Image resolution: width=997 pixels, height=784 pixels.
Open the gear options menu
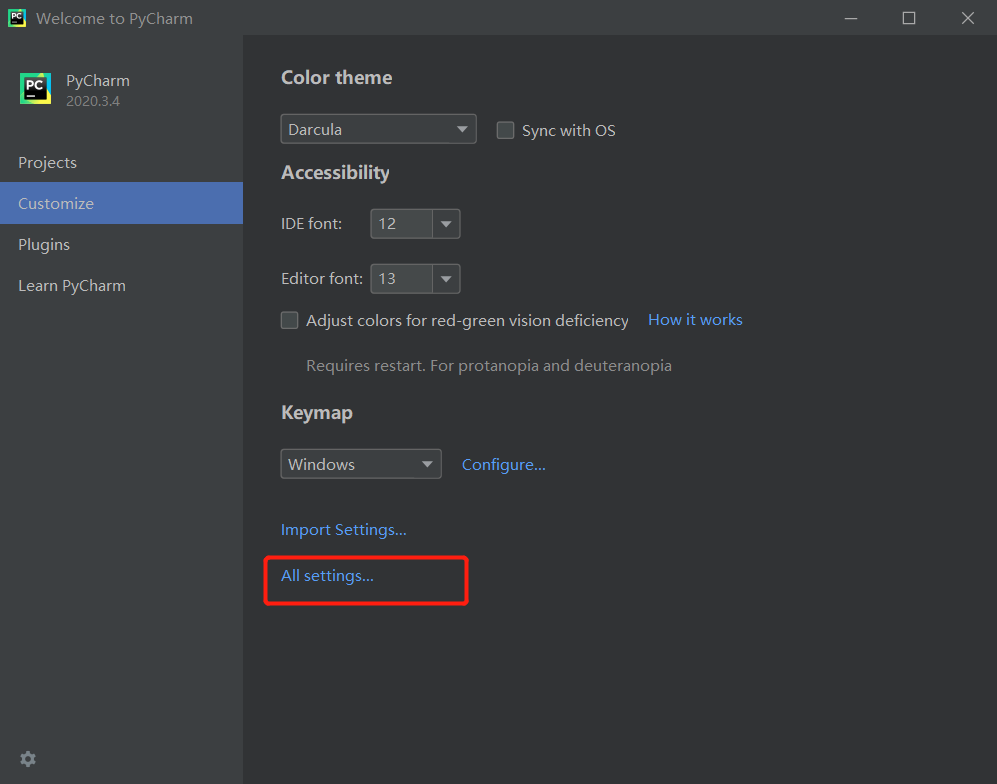(28, 759)
